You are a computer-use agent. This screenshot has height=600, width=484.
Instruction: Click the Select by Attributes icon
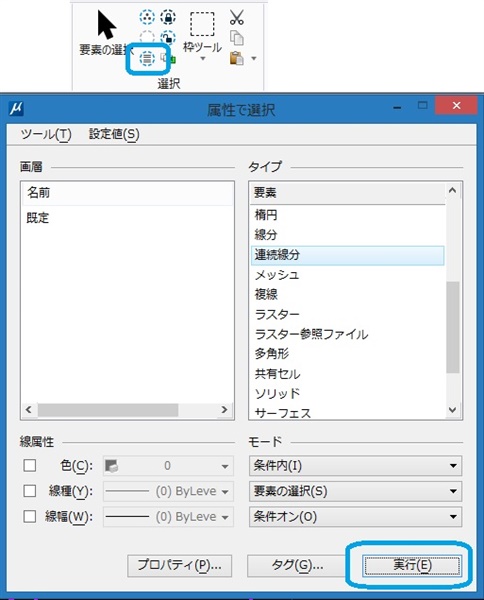(x=147, y=59)
